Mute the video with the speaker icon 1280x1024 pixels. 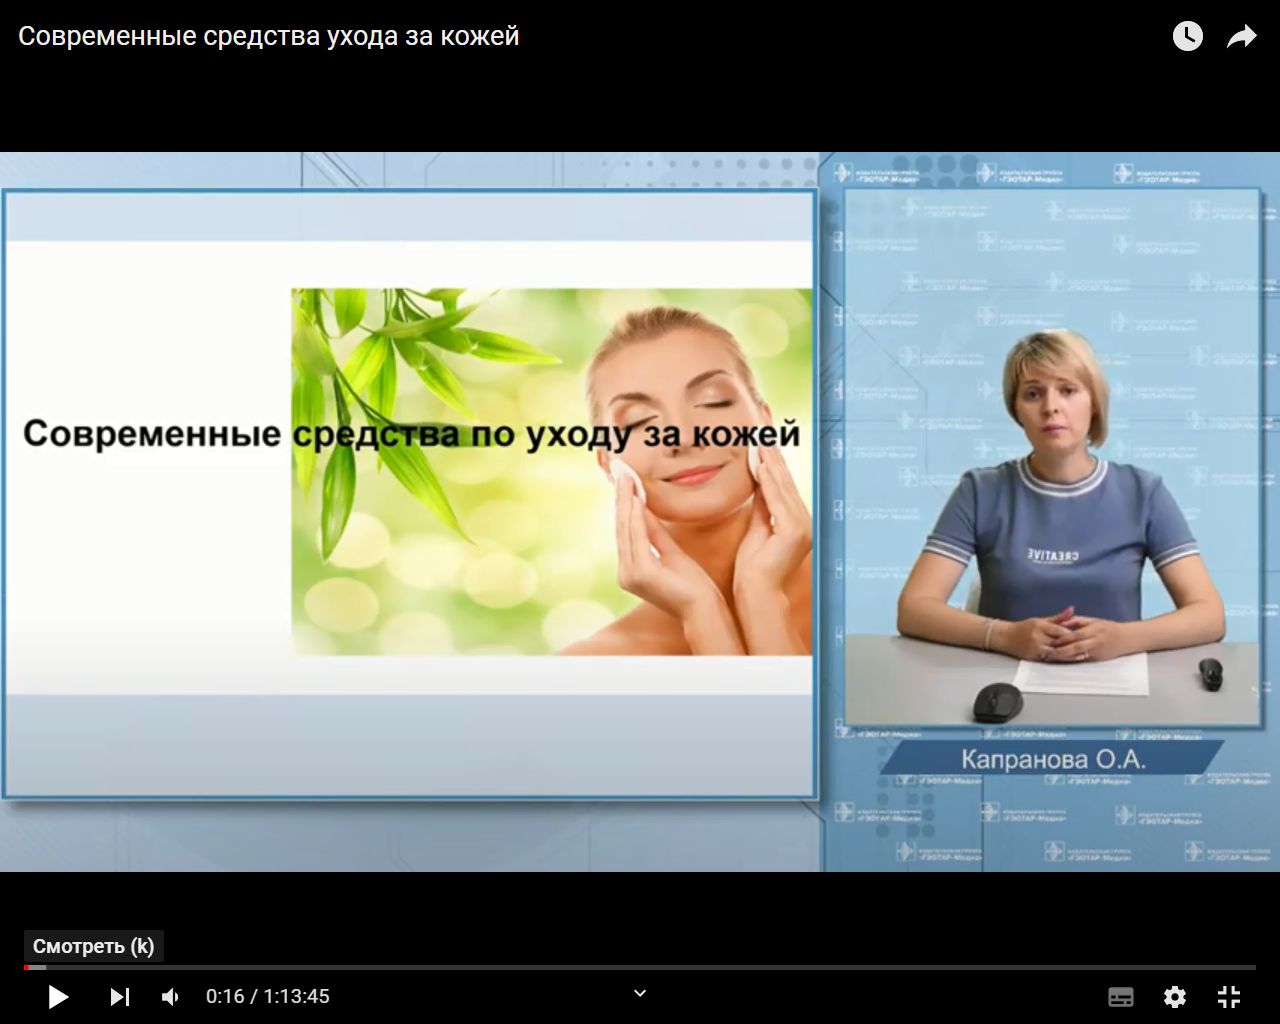[x=171, y=997]
